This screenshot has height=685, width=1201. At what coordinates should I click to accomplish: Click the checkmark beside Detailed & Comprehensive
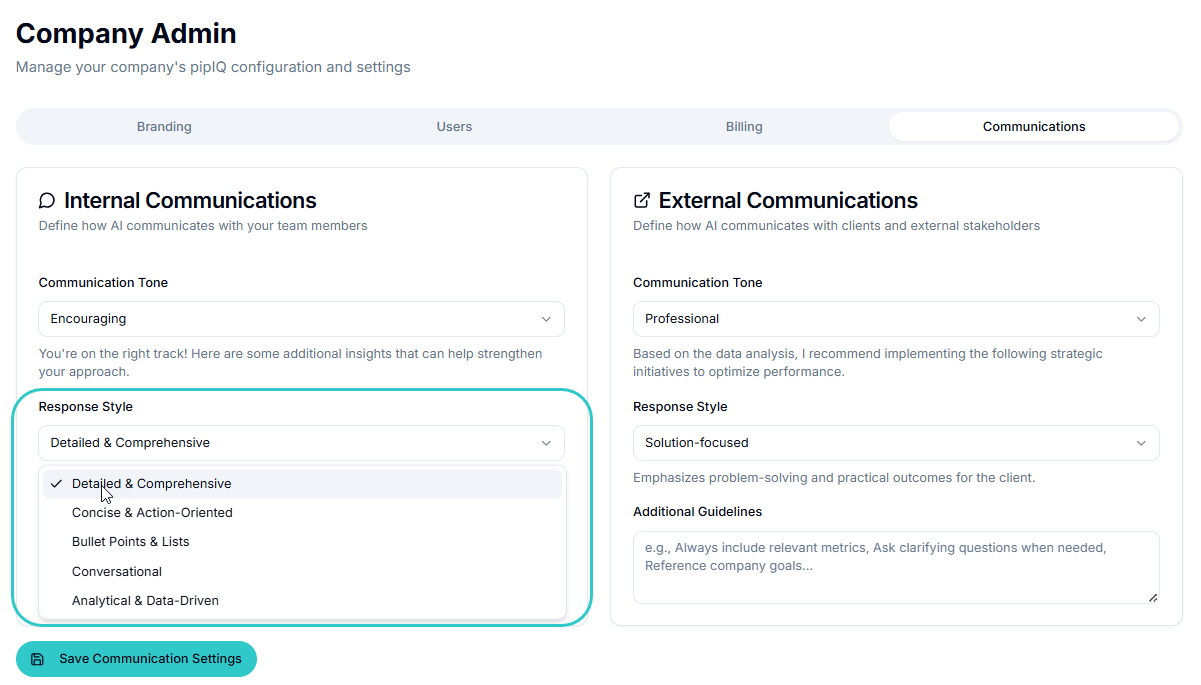click(57, 484)
